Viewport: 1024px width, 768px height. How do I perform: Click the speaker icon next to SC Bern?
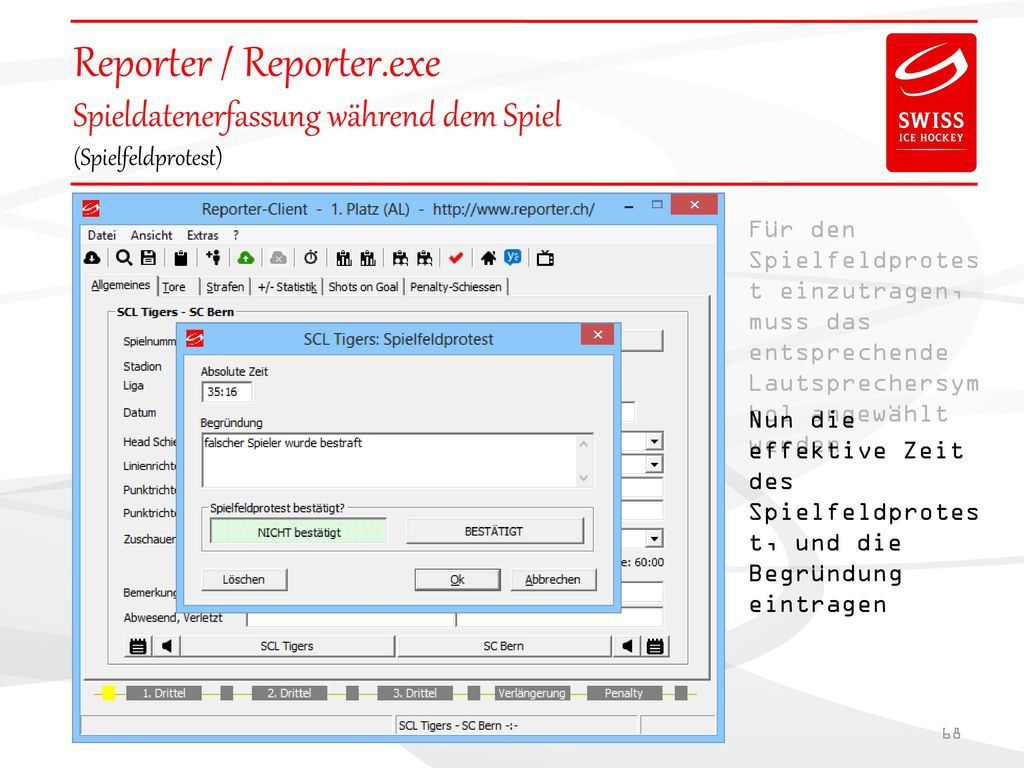click(627, 646)
